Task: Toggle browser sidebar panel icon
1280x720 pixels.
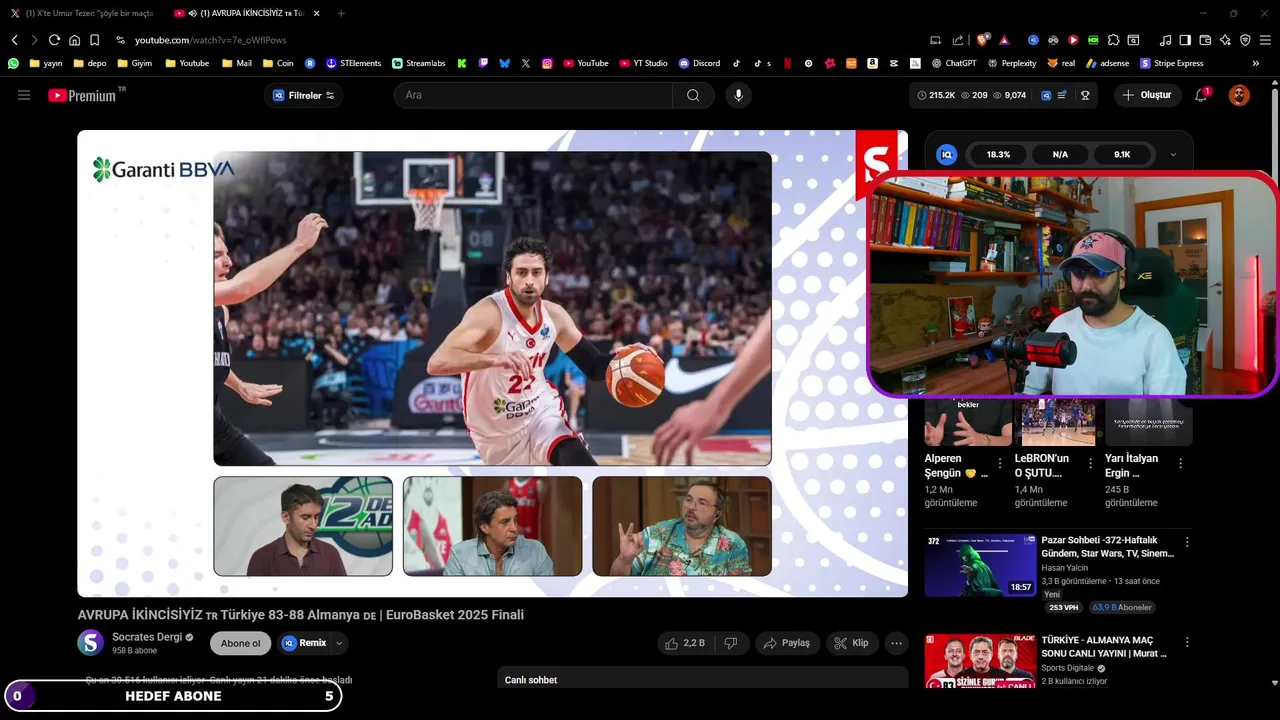Action: [1185, 40]
